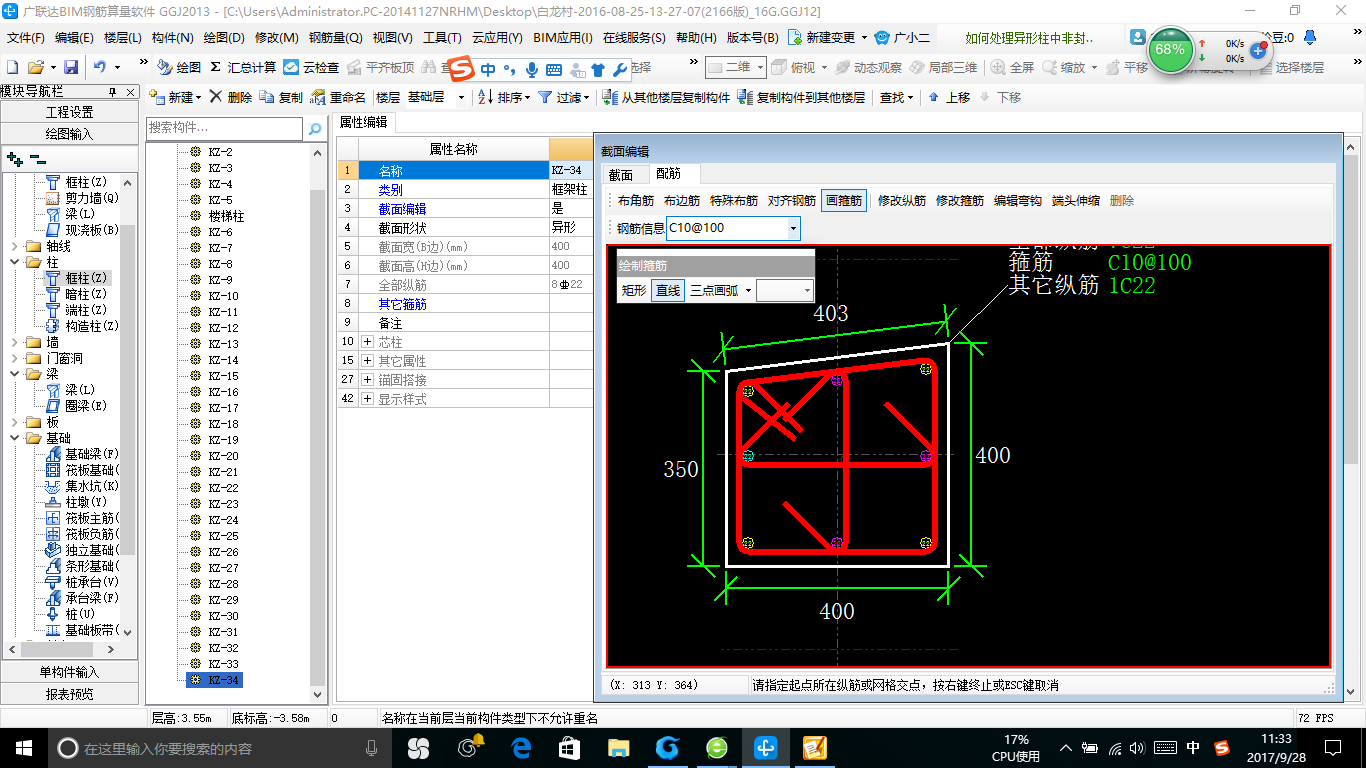This screenshot has width=1366, height=768.
Task: Create a new component with 新建
Action: click(175, 98)
